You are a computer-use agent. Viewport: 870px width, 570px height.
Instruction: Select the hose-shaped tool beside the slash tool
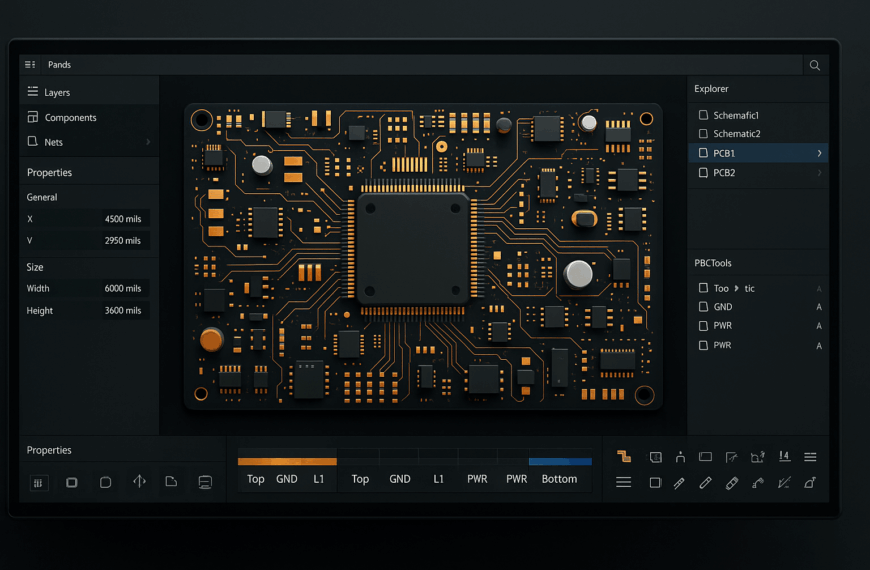758,483
